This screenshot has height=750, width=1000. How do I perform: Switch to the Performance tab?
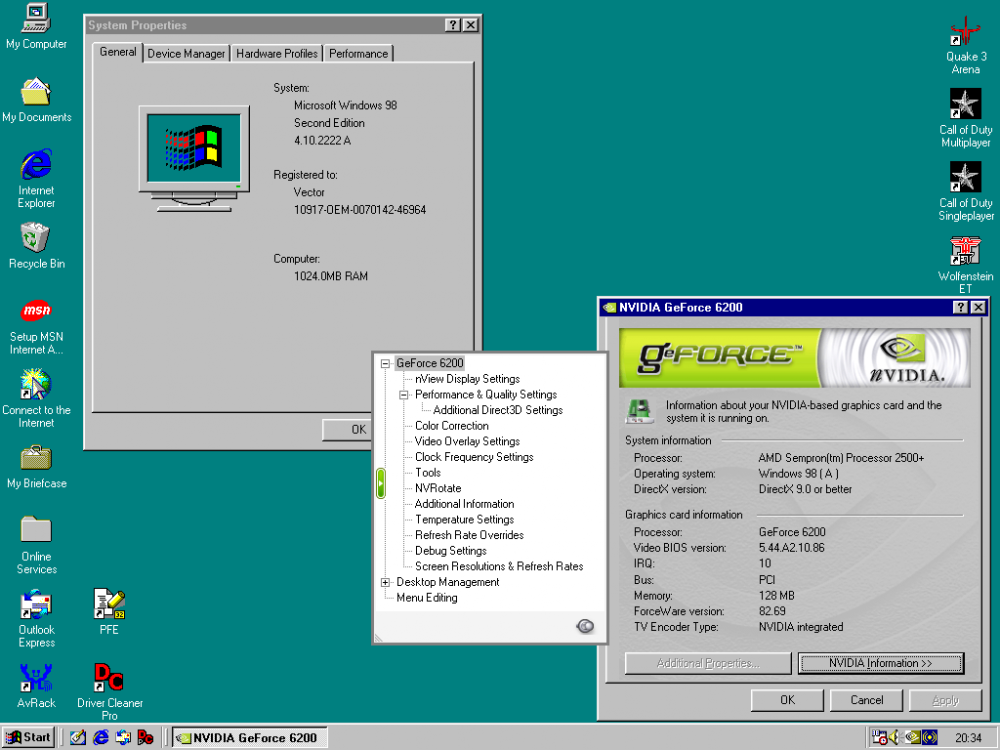pos(358,54)
